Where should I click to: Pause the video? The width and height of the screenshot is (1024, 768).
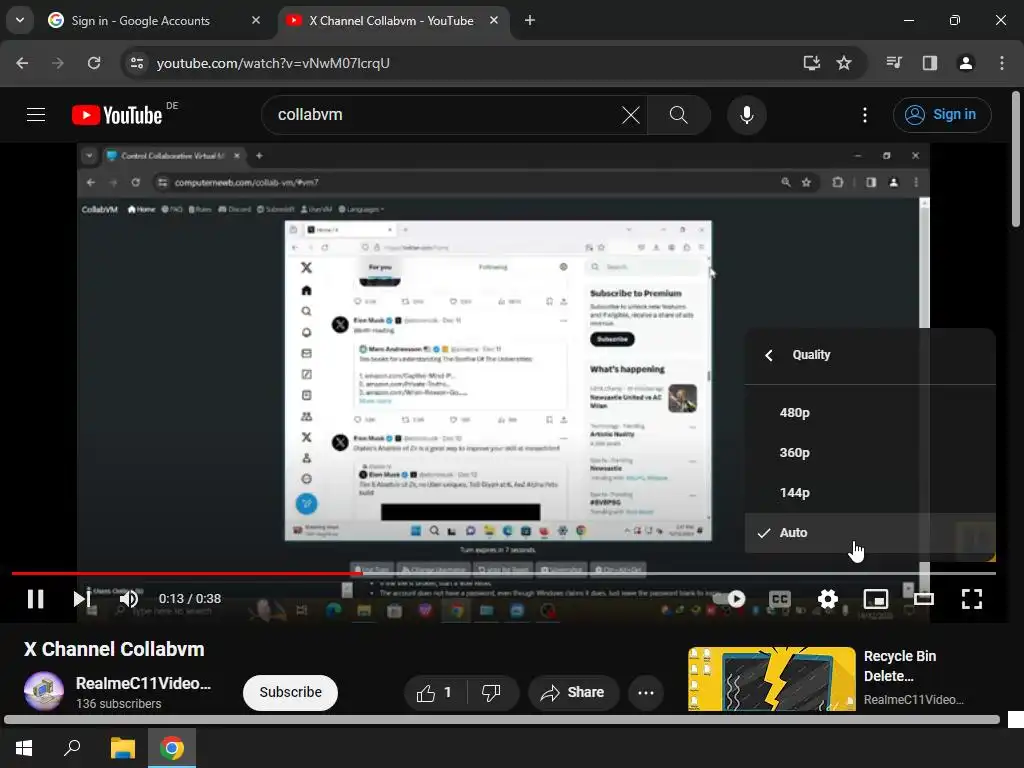tap(35, 598)
